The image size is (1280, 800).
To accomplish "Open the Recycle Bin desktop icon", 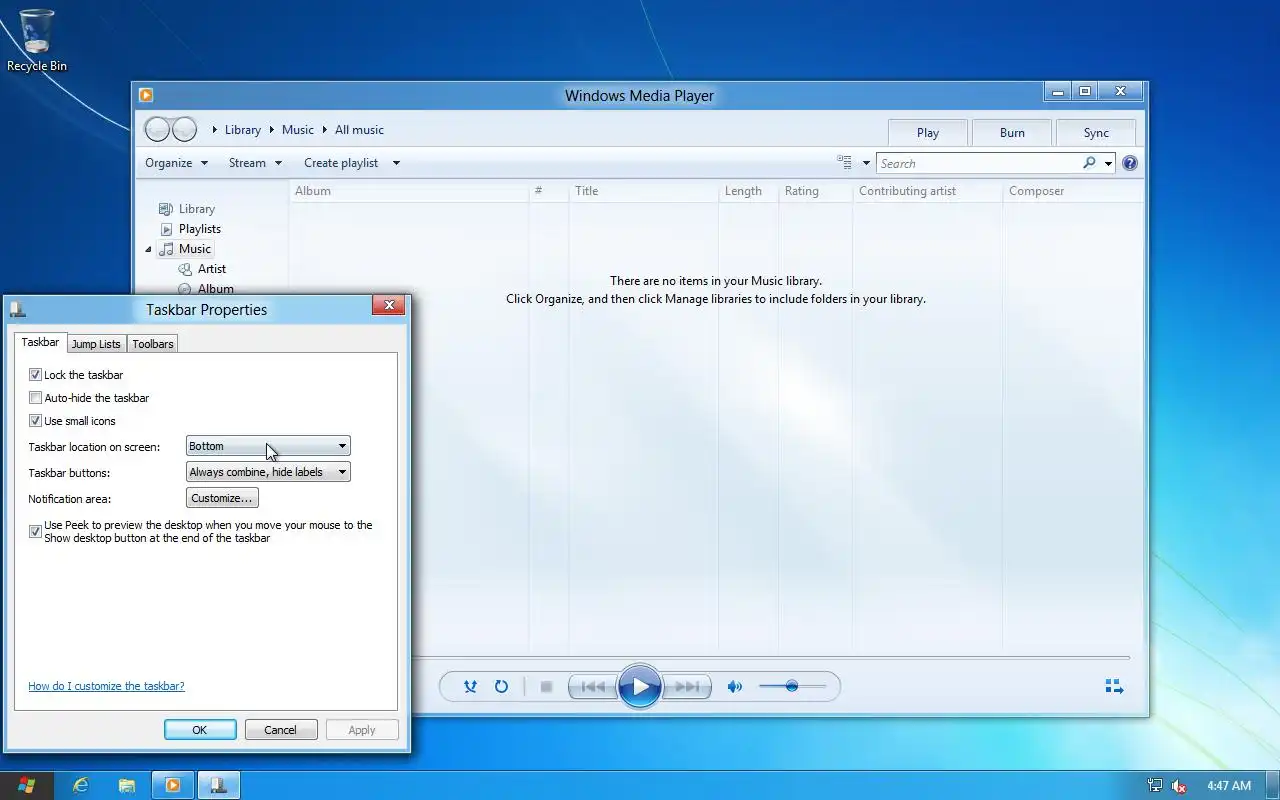I will [x=37, y=41].
